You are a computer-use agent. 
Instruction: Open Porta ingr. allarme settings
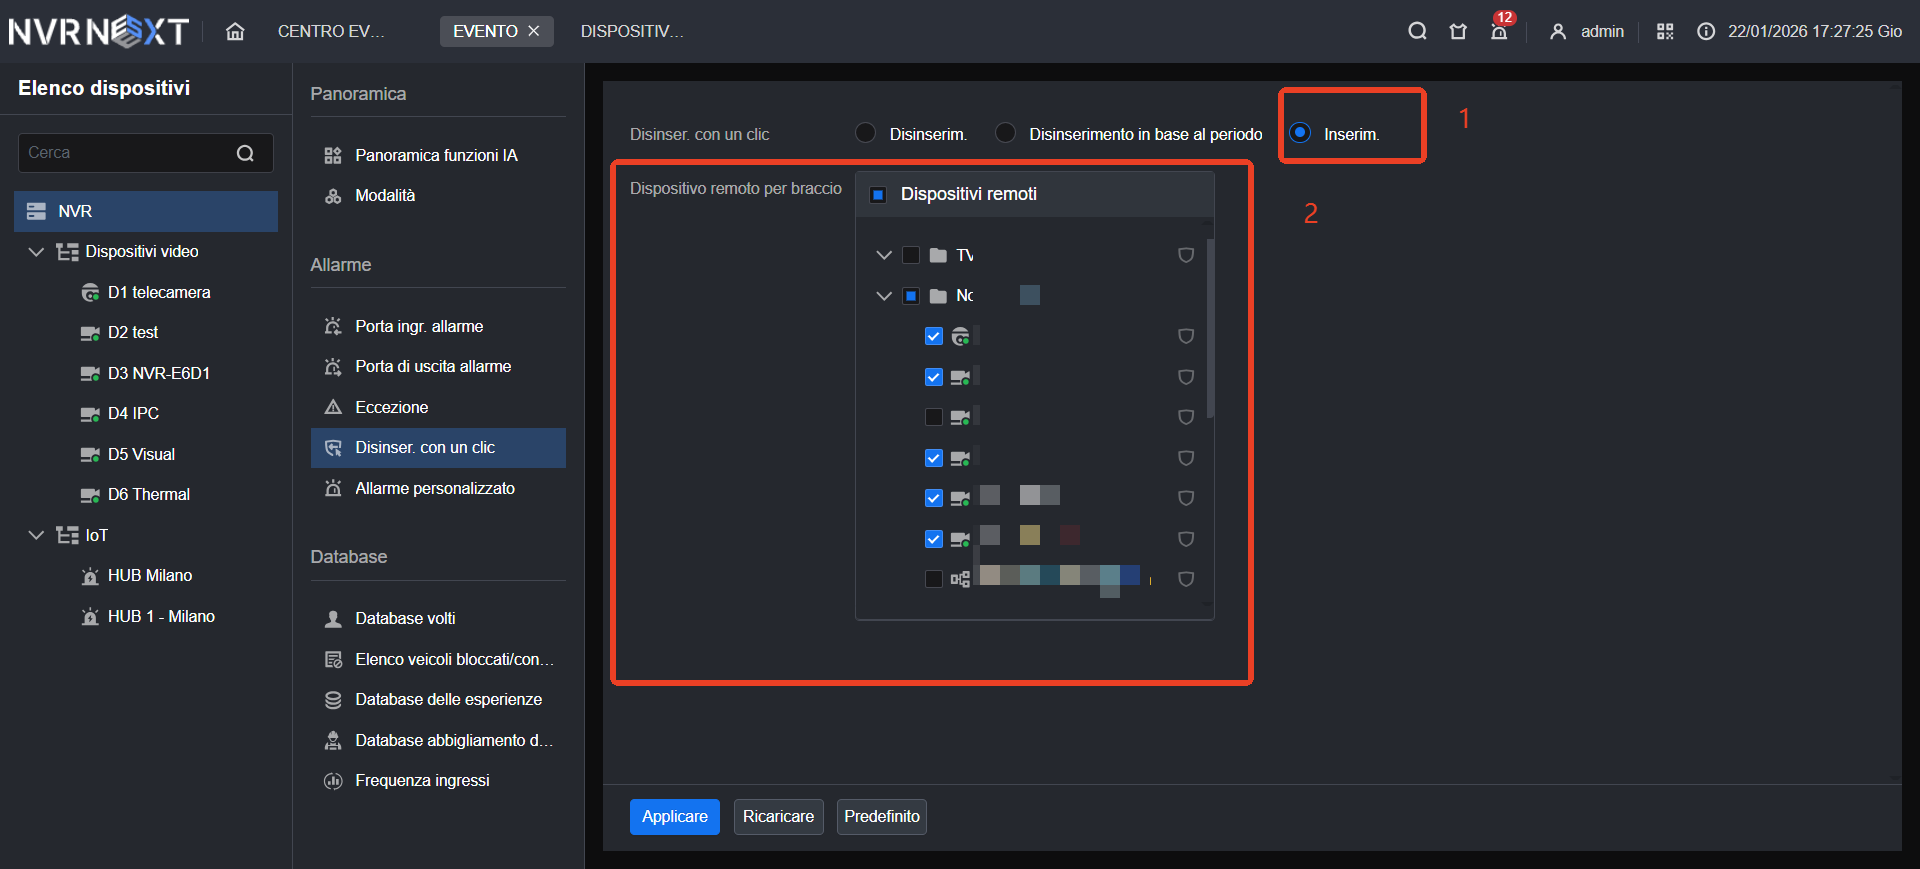coord(438,326)
